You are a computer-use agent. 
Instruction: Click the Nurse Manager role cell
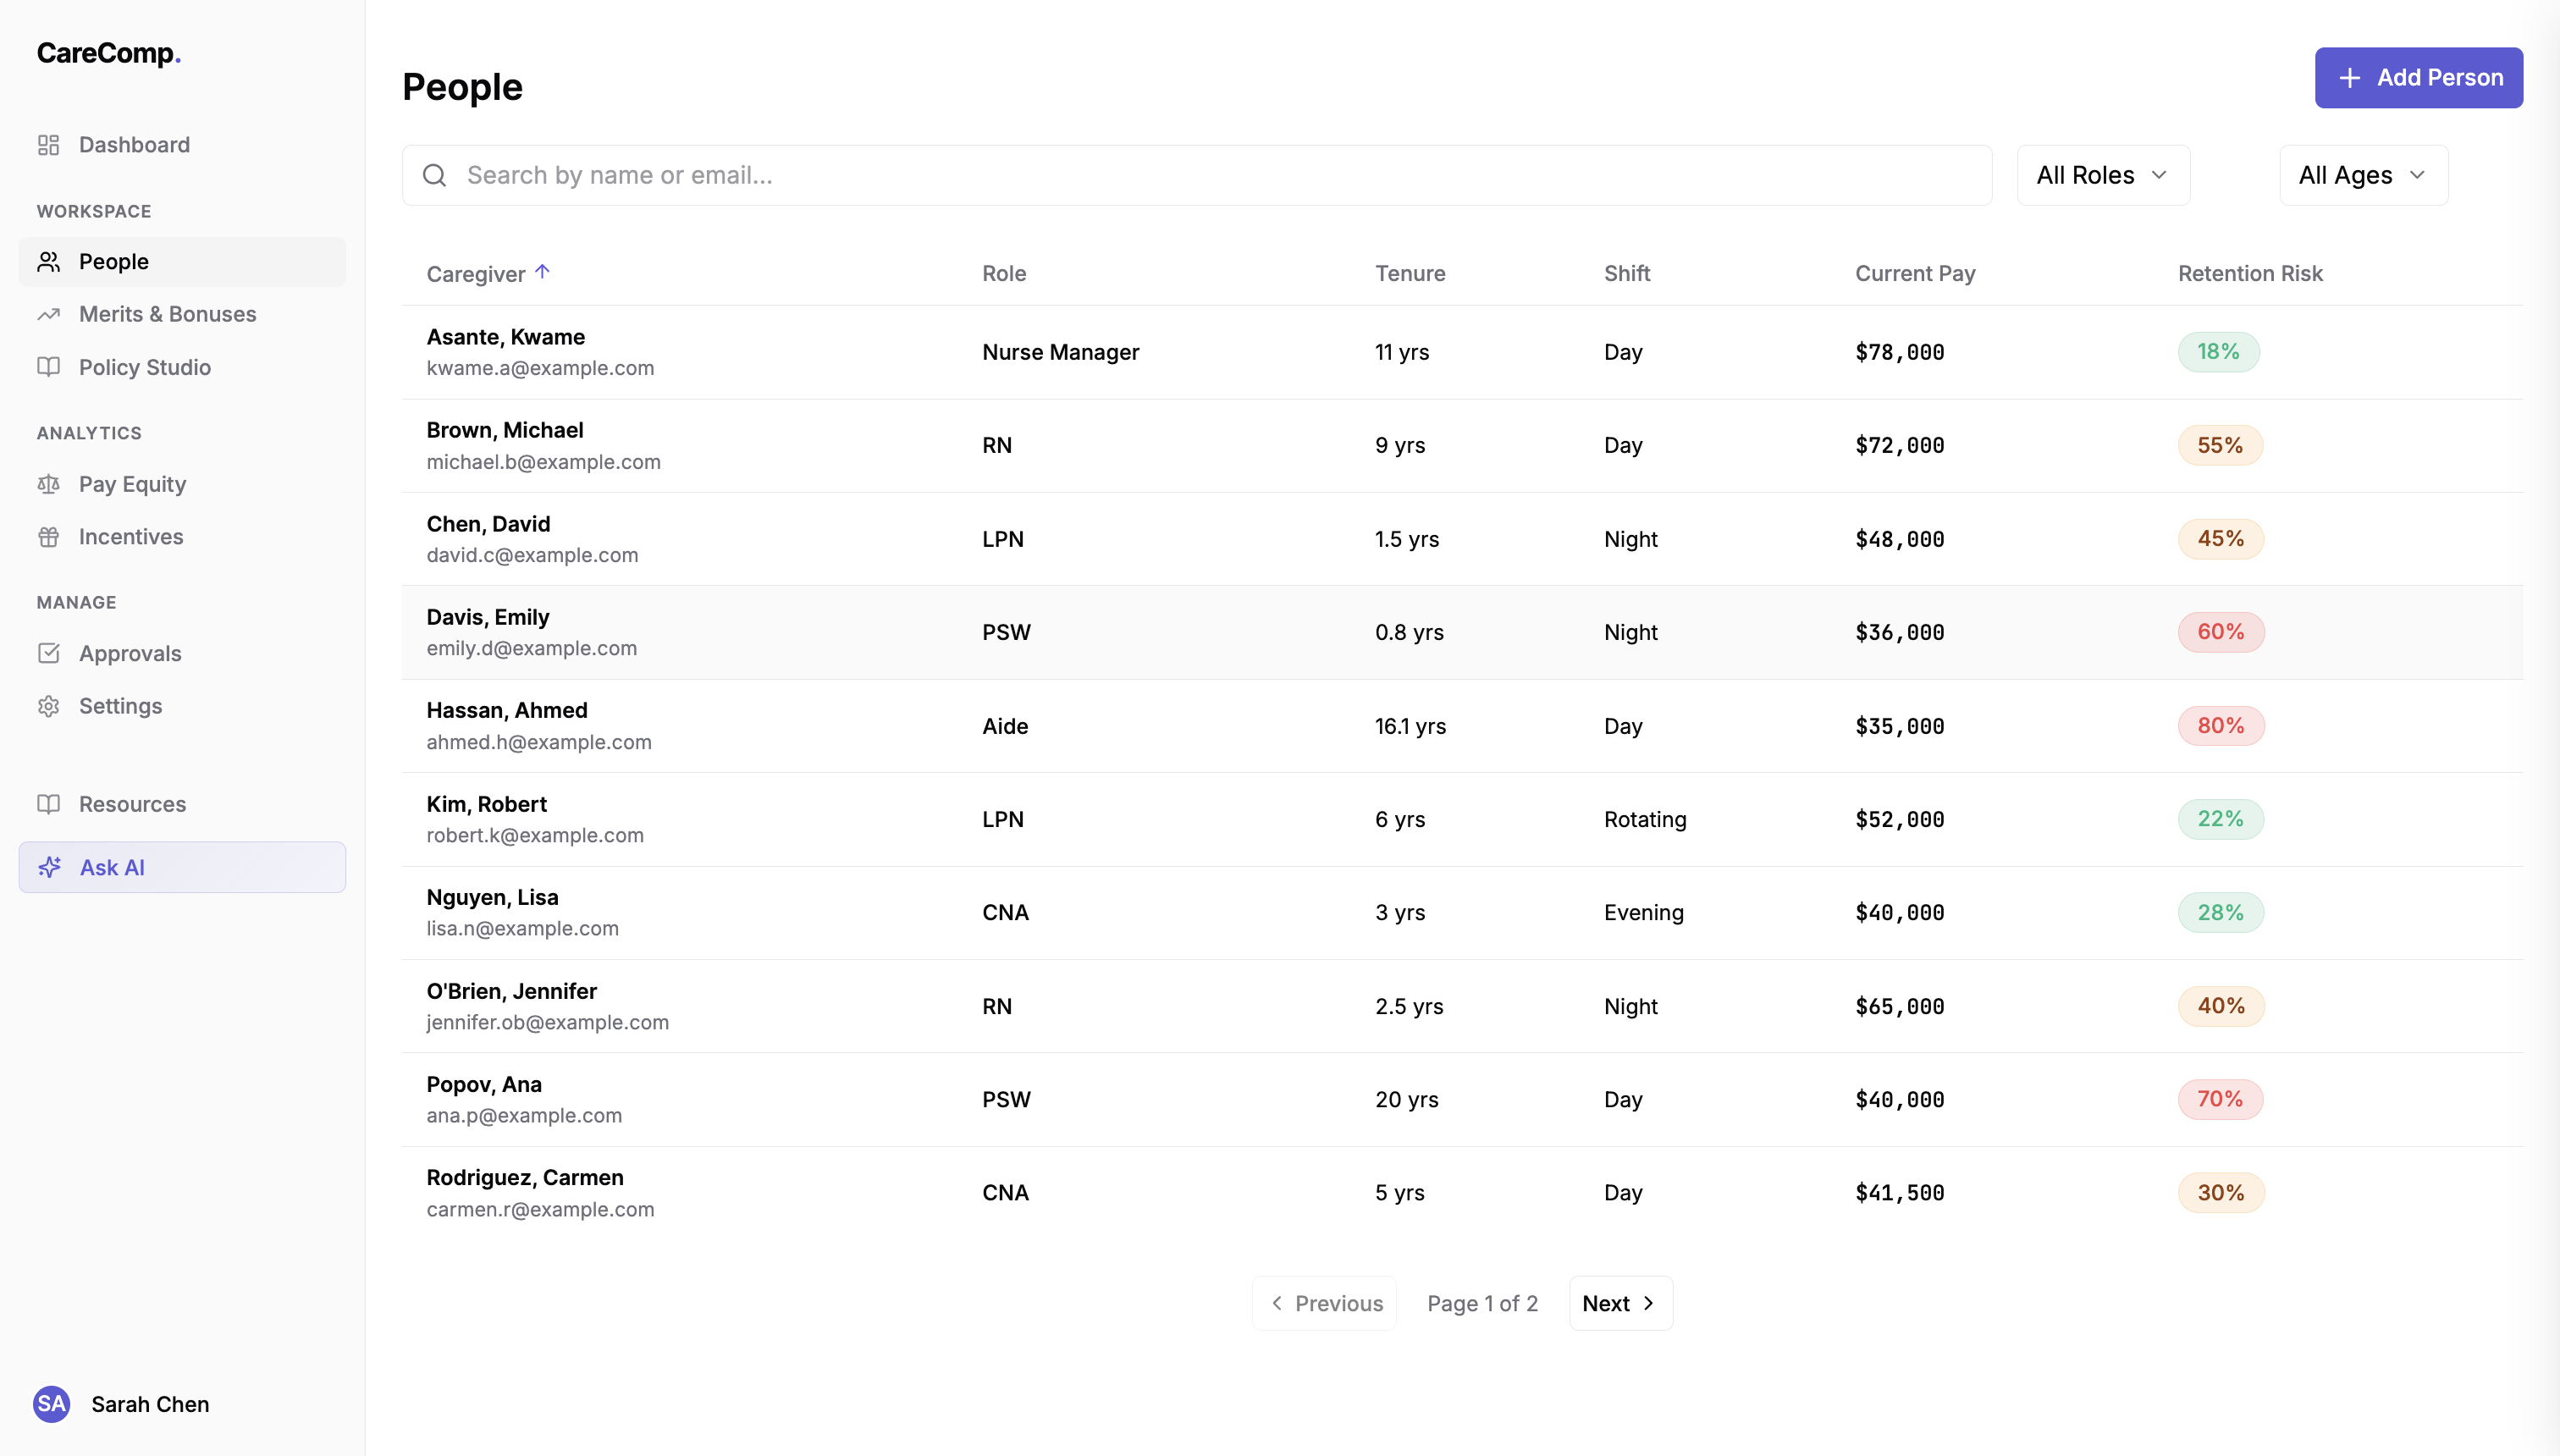click(x=1061, y=352)
